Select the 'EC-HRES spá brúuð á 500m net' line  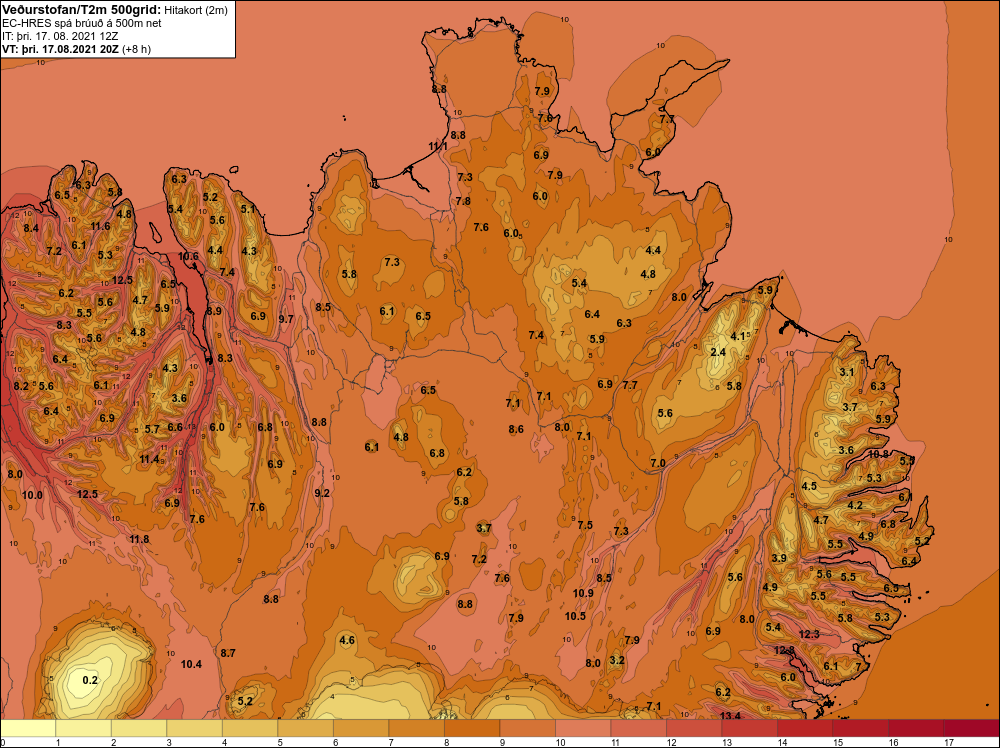point(82,23)
